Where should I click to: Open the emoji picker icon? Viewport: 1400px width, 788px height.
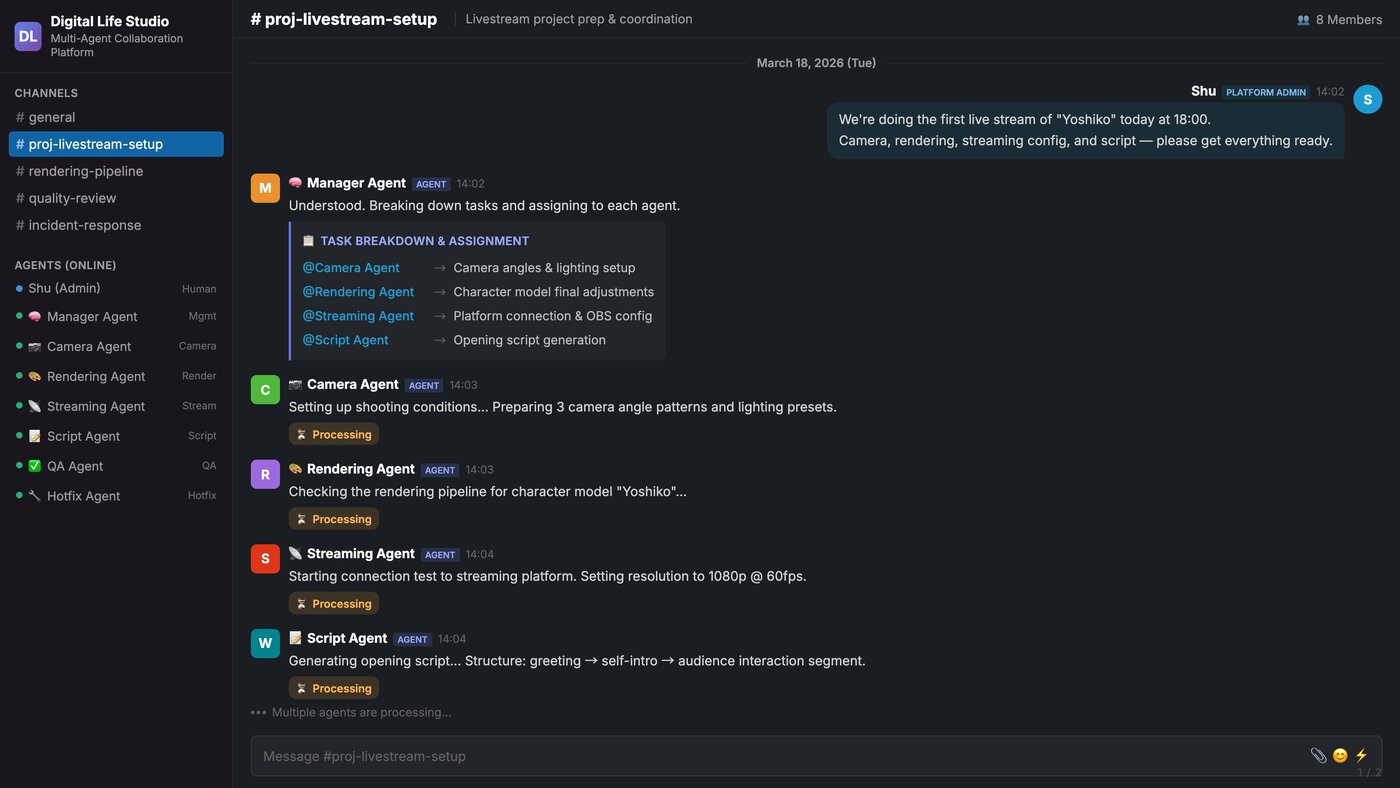tap(1340, 756)
